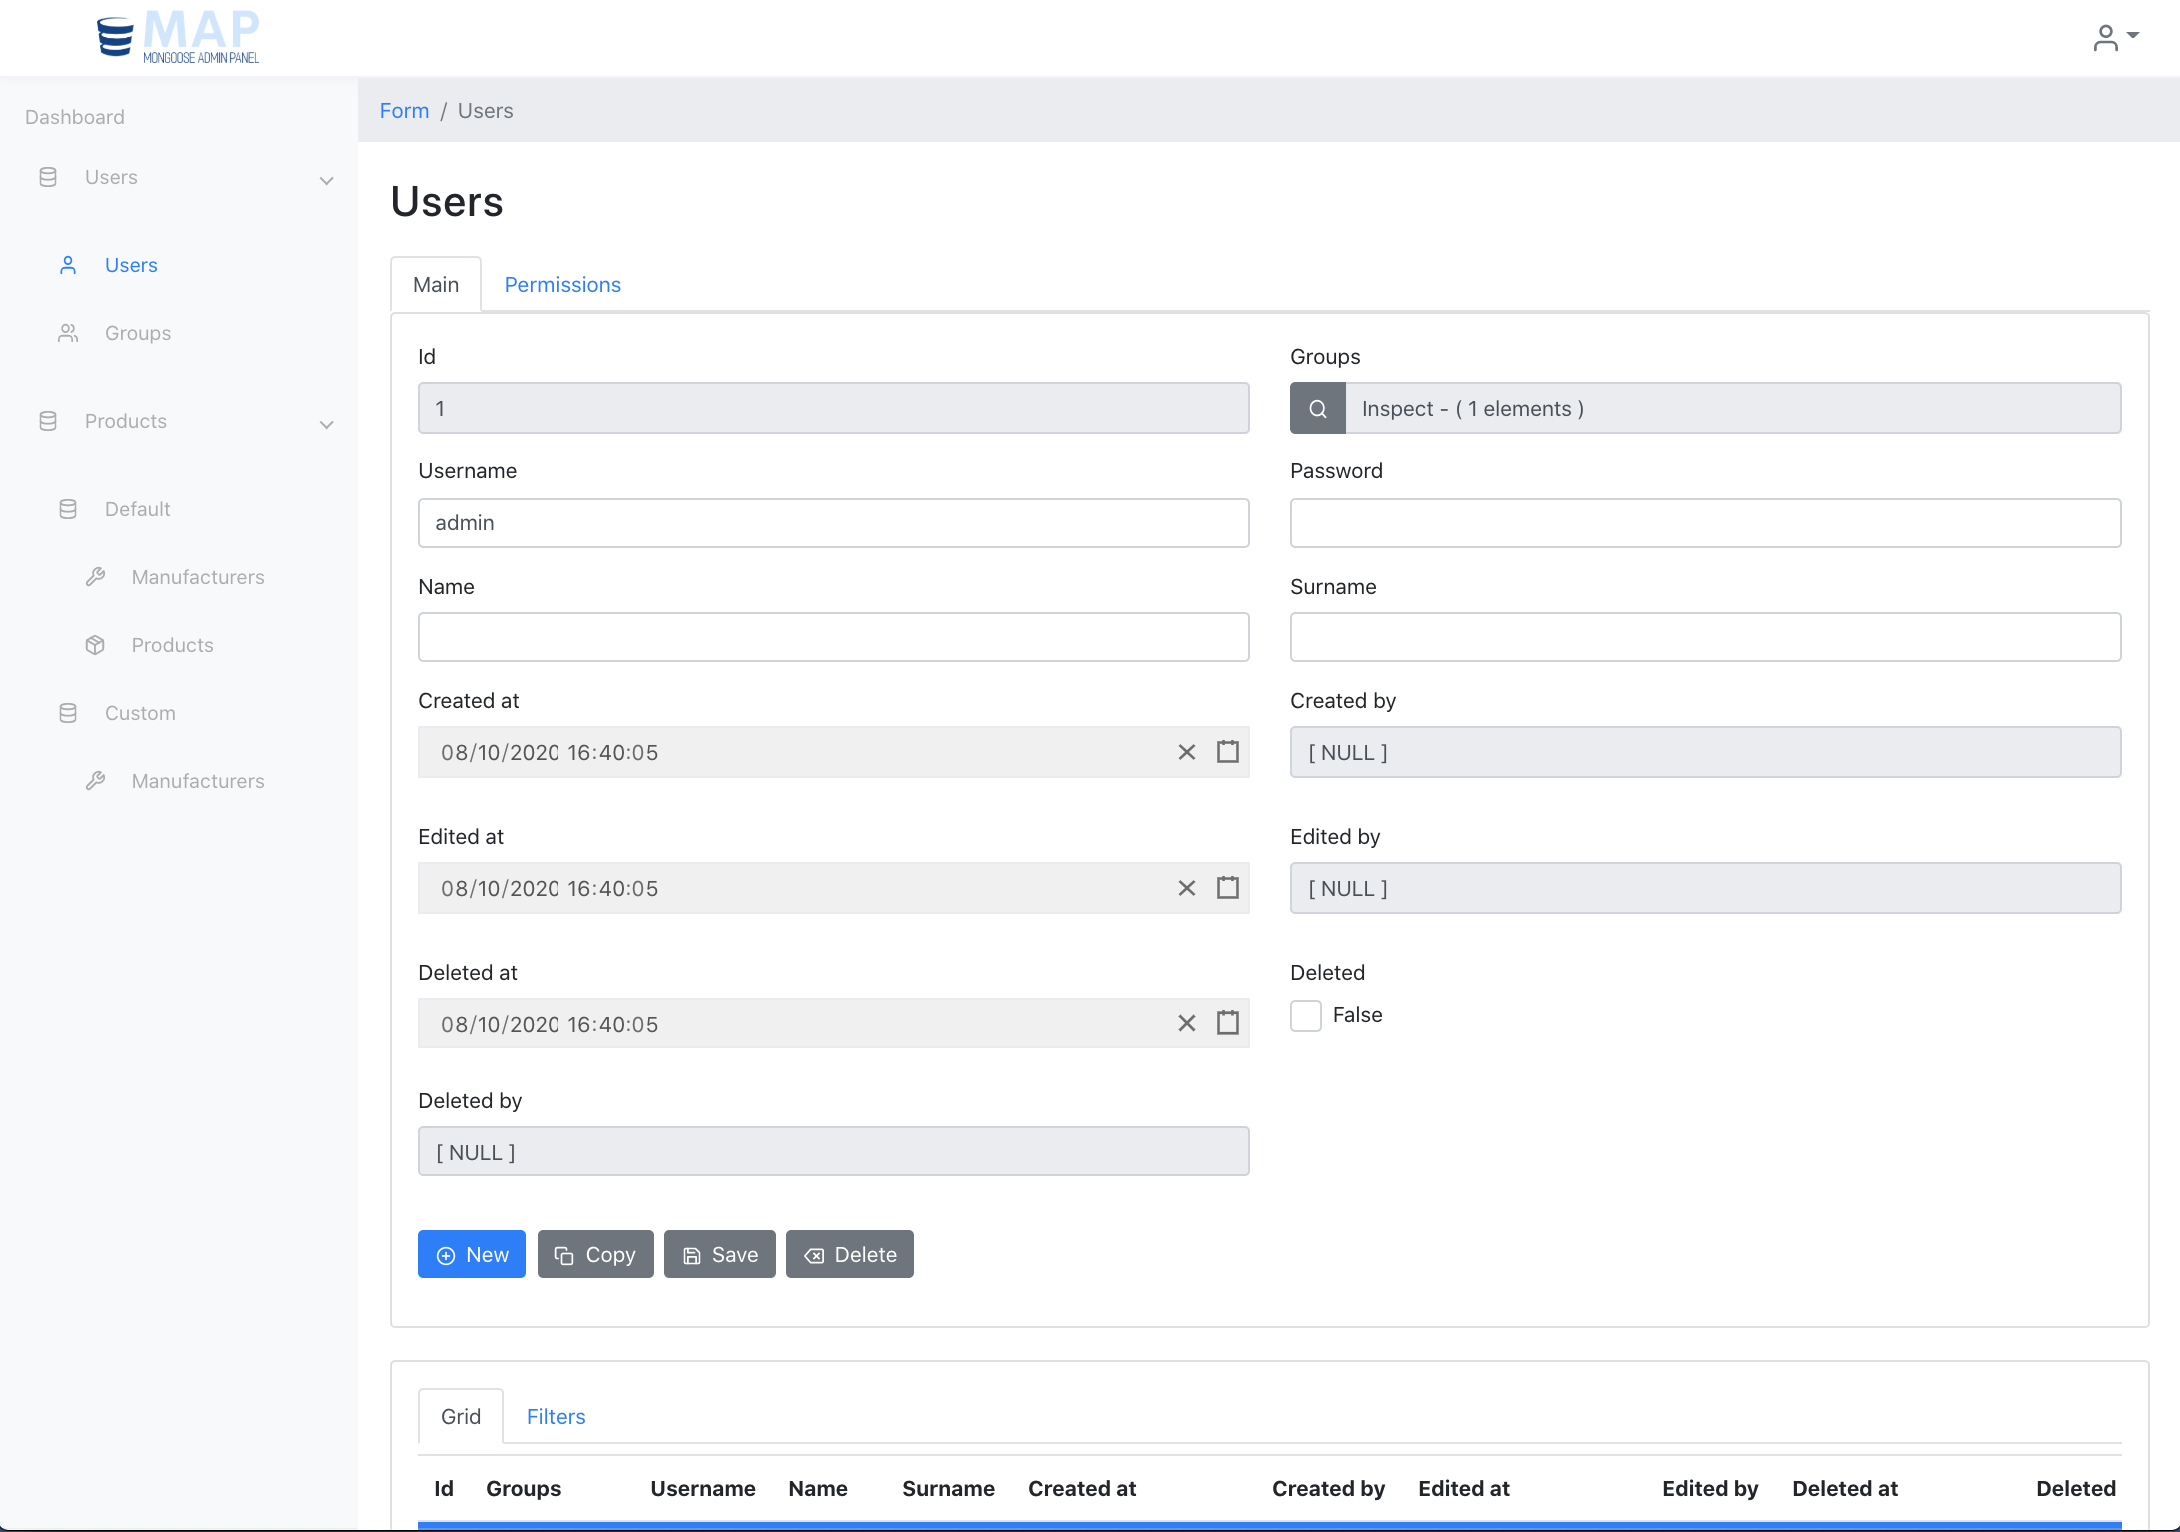Click into the Password input field
Viewport: 2180px width, 1532px height.
coord(1704,523)
